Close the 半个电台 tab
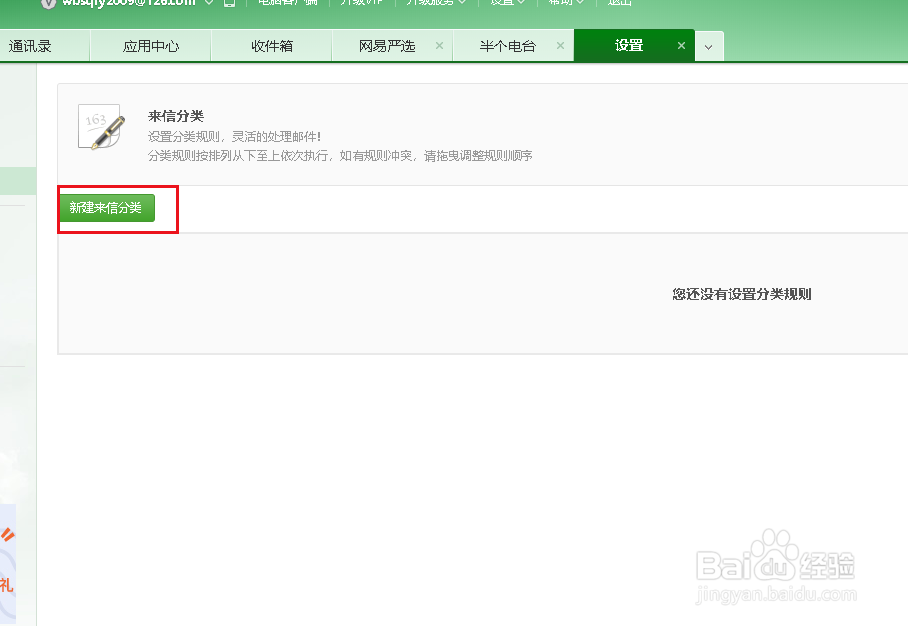908x626 pixels. (x=561, y=45)
